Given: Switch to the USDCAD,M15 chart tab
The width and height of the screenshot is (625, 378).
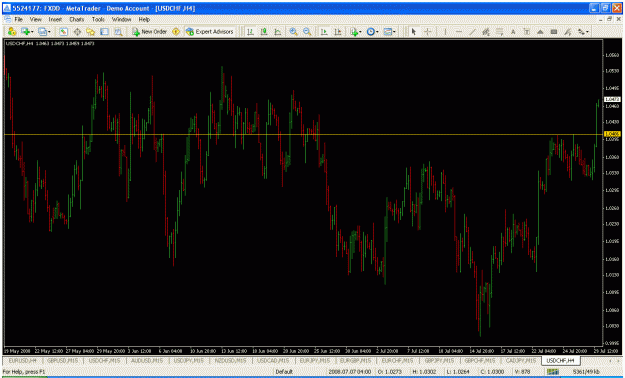Looking at the screenshot, I should (274, 360).
